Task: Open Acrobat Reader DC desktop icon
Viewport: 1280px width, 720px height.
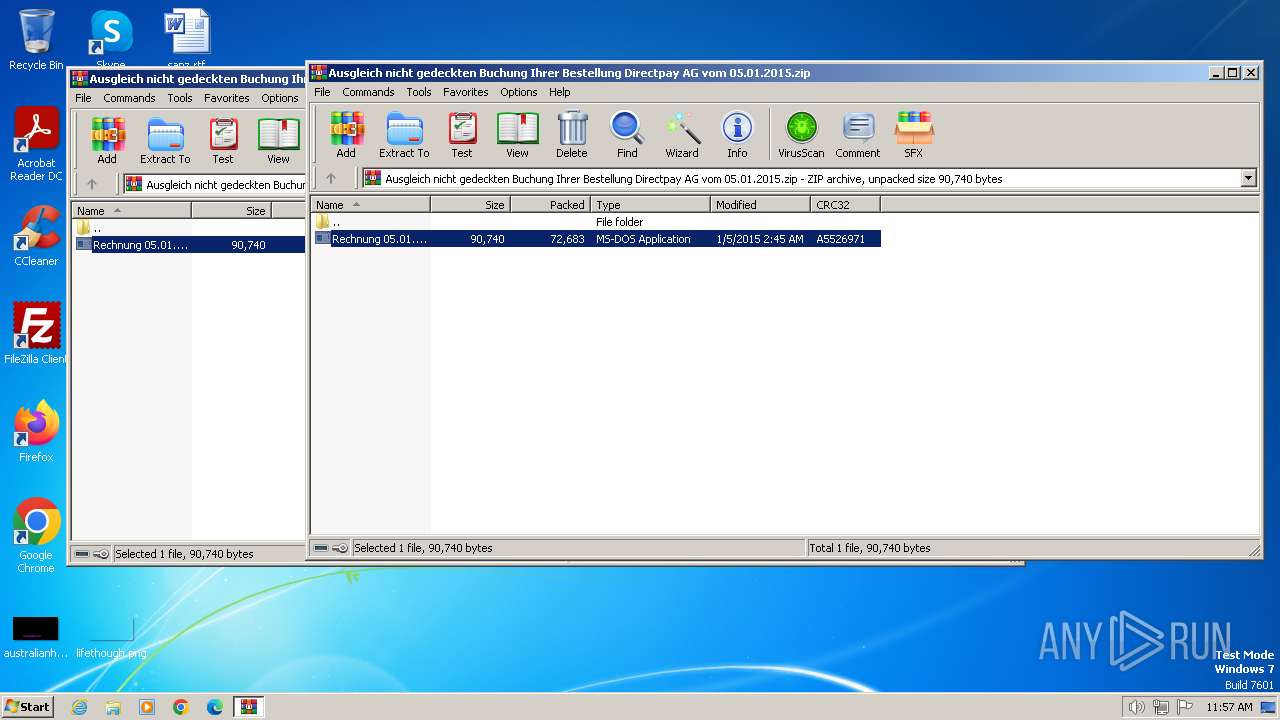Action: (36, 144)
